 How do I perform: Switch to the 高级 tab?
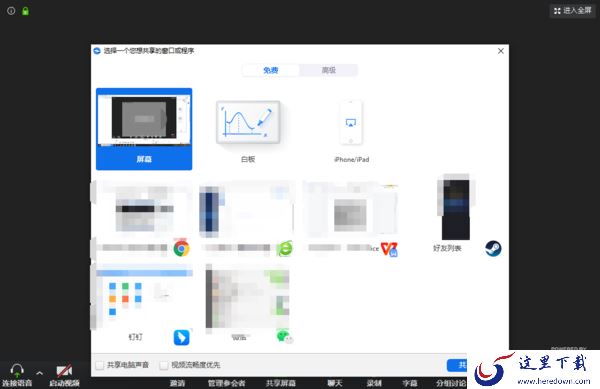tap(328, 70)
